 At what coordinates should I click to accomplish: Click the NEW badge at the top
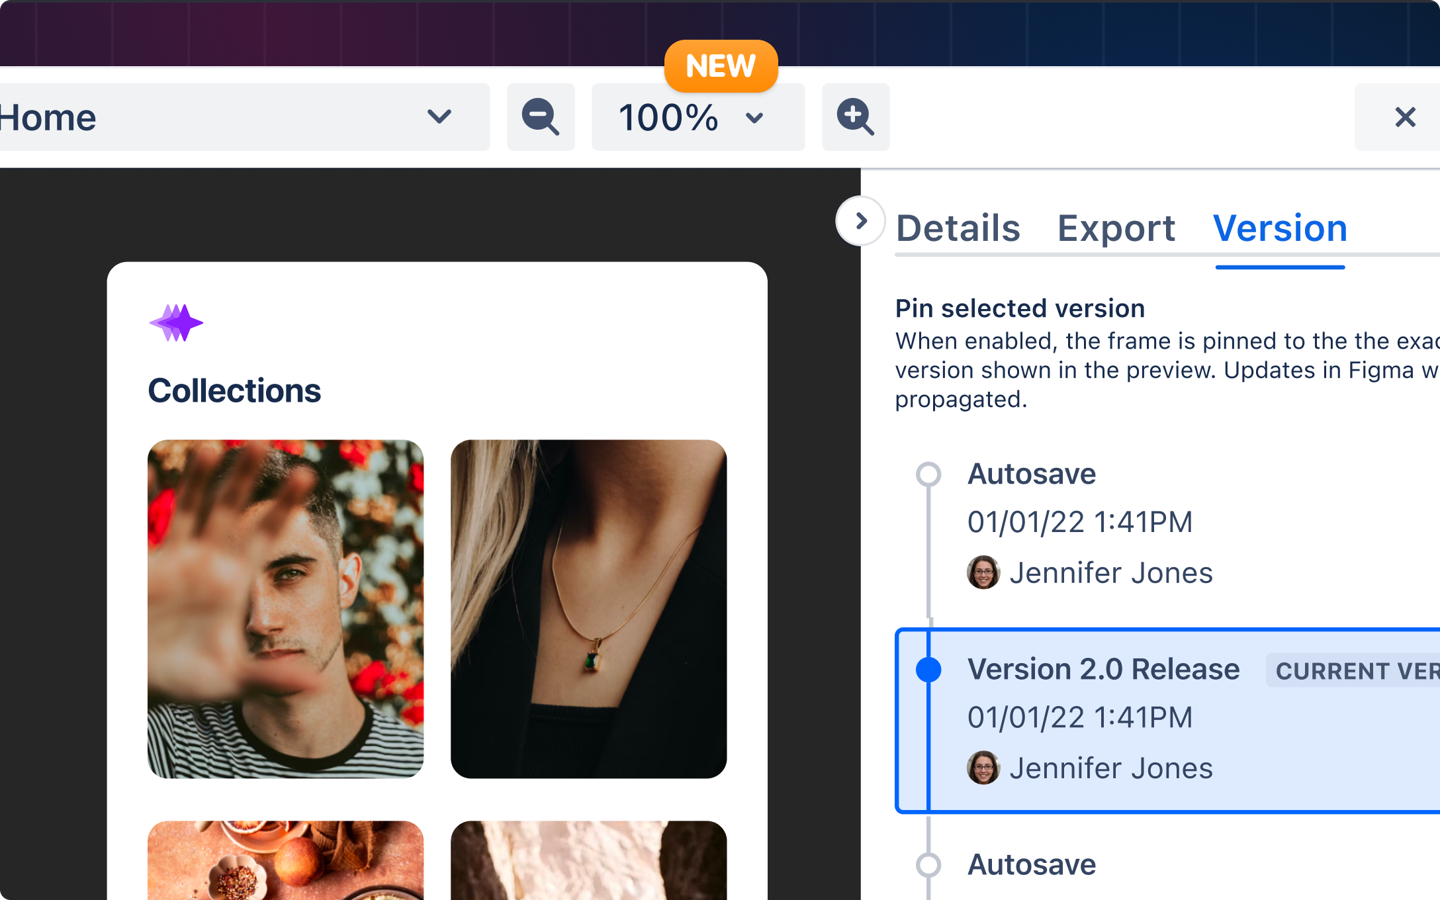[720, 66]
